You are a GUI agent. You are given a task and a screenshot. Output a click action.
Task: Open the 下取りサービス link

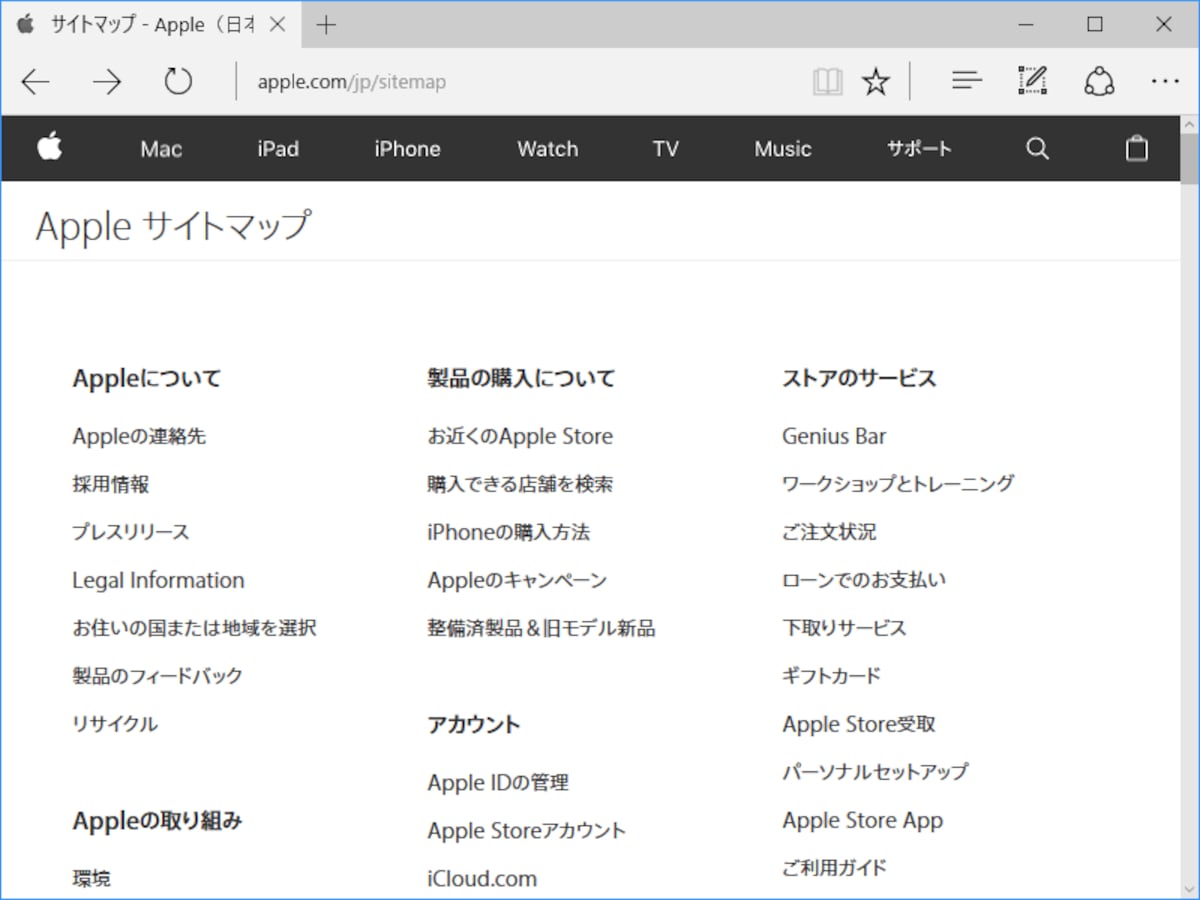tap(844, 628)
